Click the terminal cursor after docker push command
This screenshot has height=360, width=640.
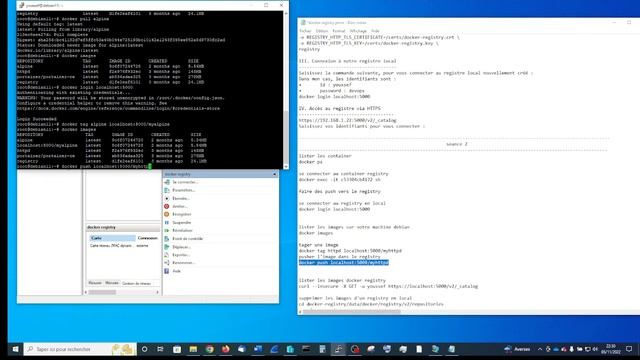point(150,167)
